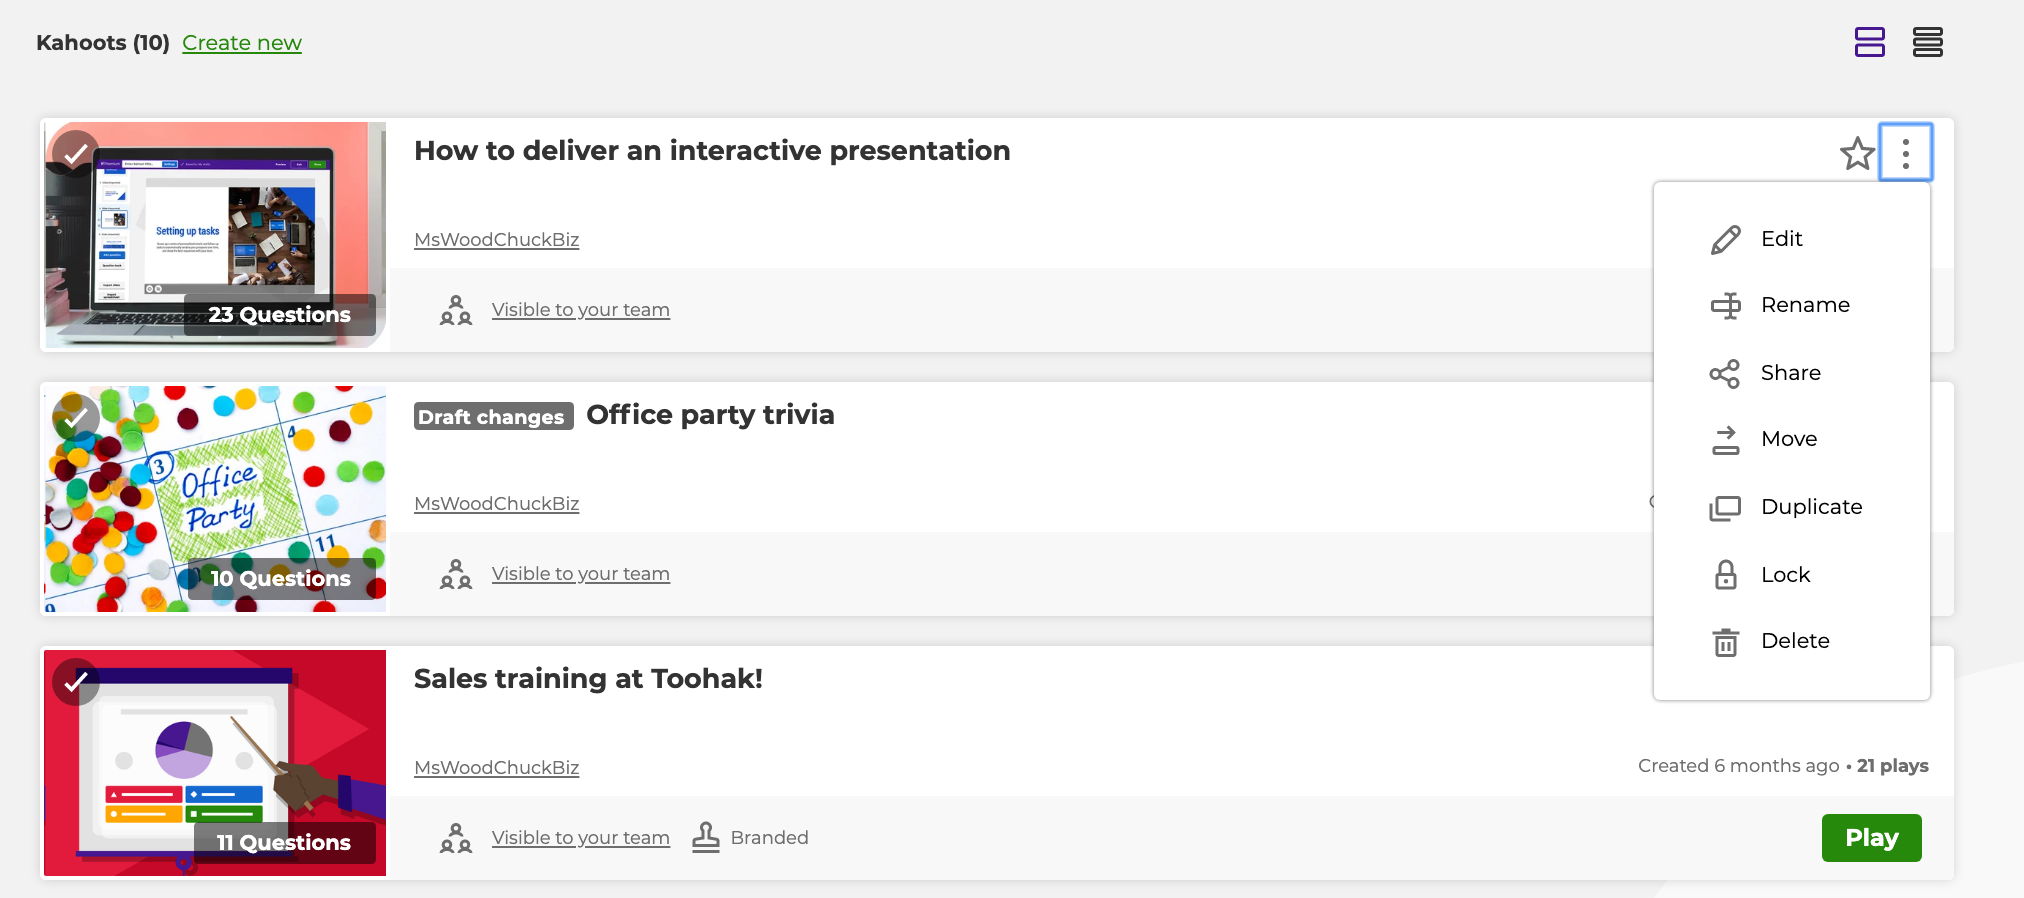Click the team icon on Sales training row

click(456, 838)
